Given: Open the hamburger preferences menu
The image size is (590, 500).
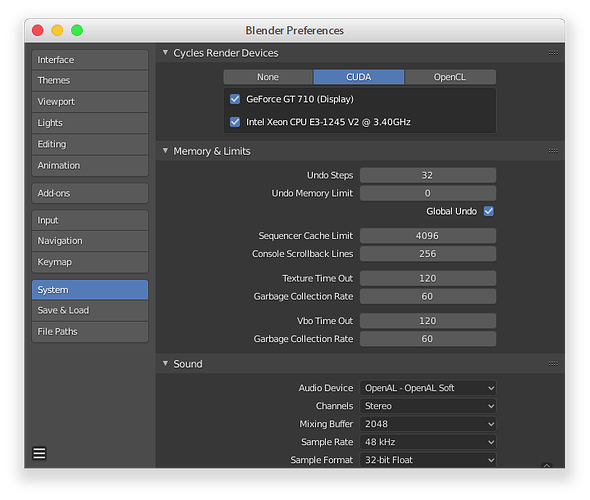Looking at the screenshot, I should pyautogui.click(x=40, y=453).
